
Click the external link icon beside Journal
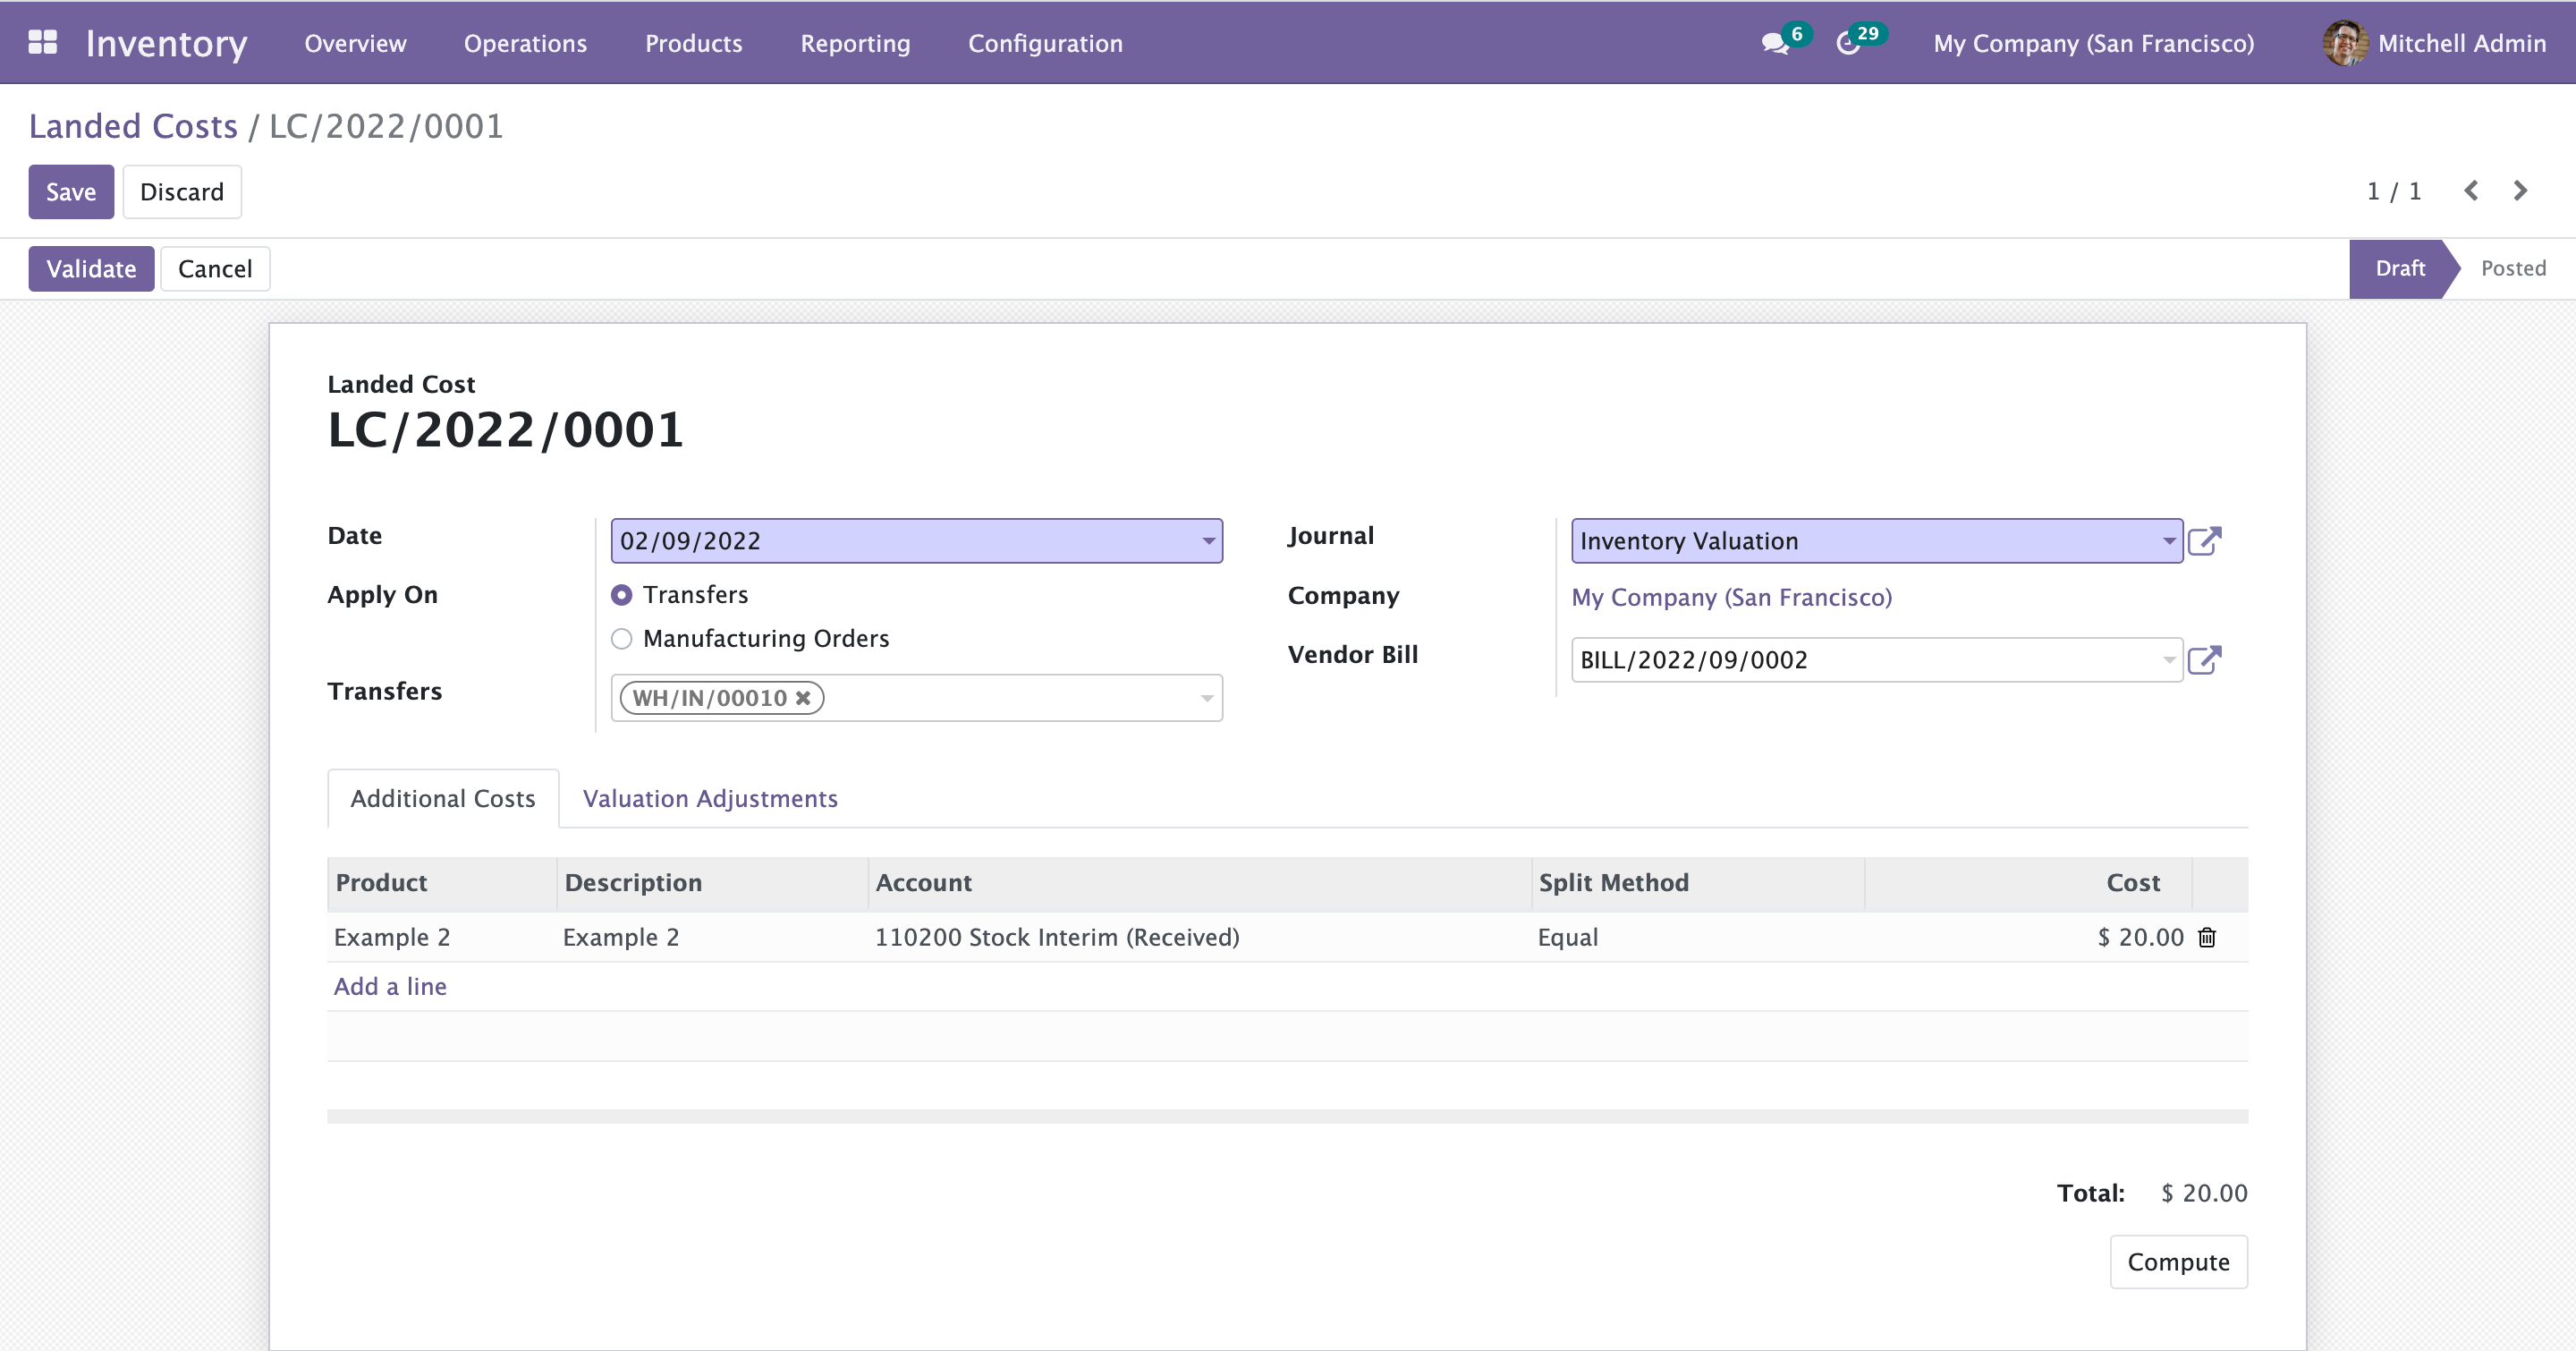click(x=2204, y=541)
